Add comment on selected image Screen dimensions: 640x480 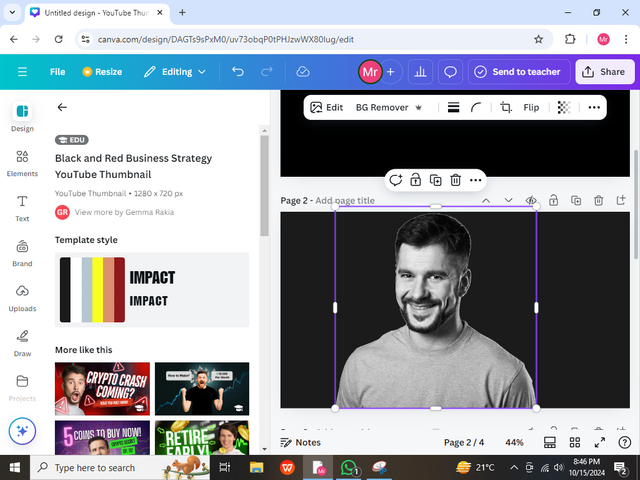396,180
